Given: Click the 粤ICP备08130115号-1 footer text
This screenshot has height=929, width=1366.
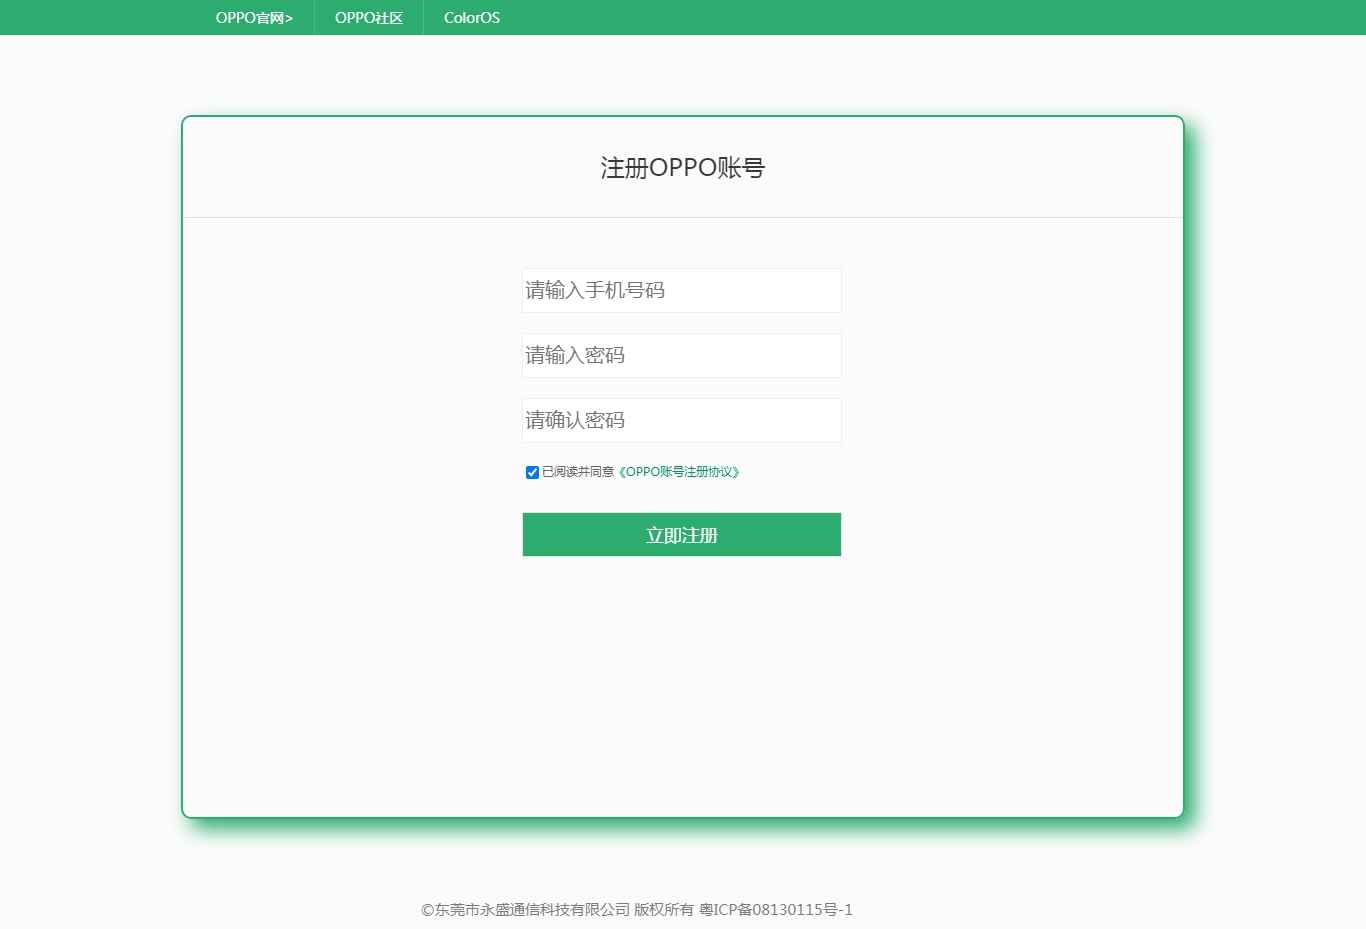Looking at the screenshot, I should pyautogui.click(x=776, y=910).
